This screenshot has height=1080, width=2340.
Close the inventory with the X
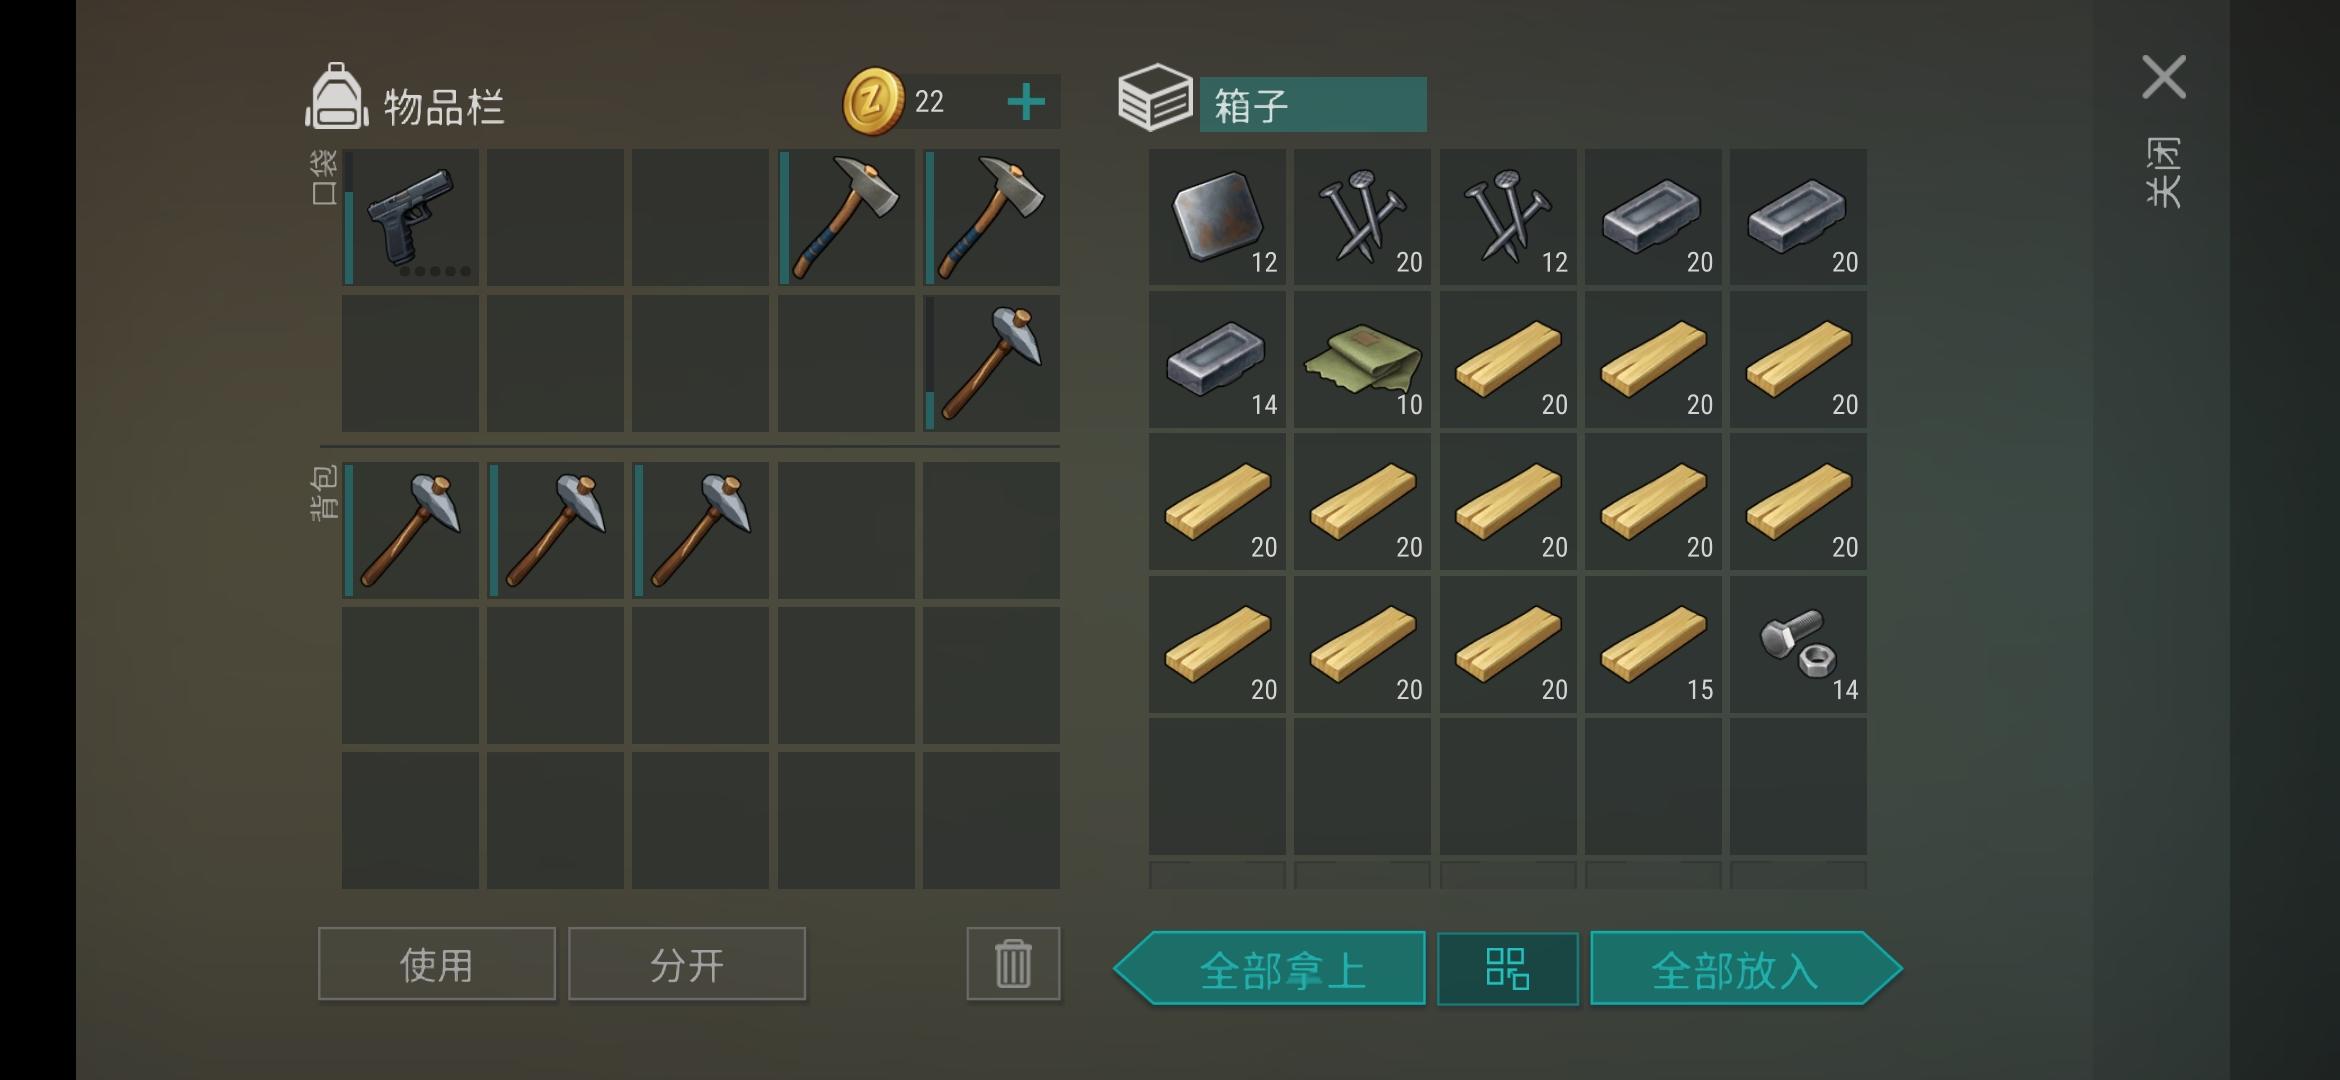tap(2164, 77)
